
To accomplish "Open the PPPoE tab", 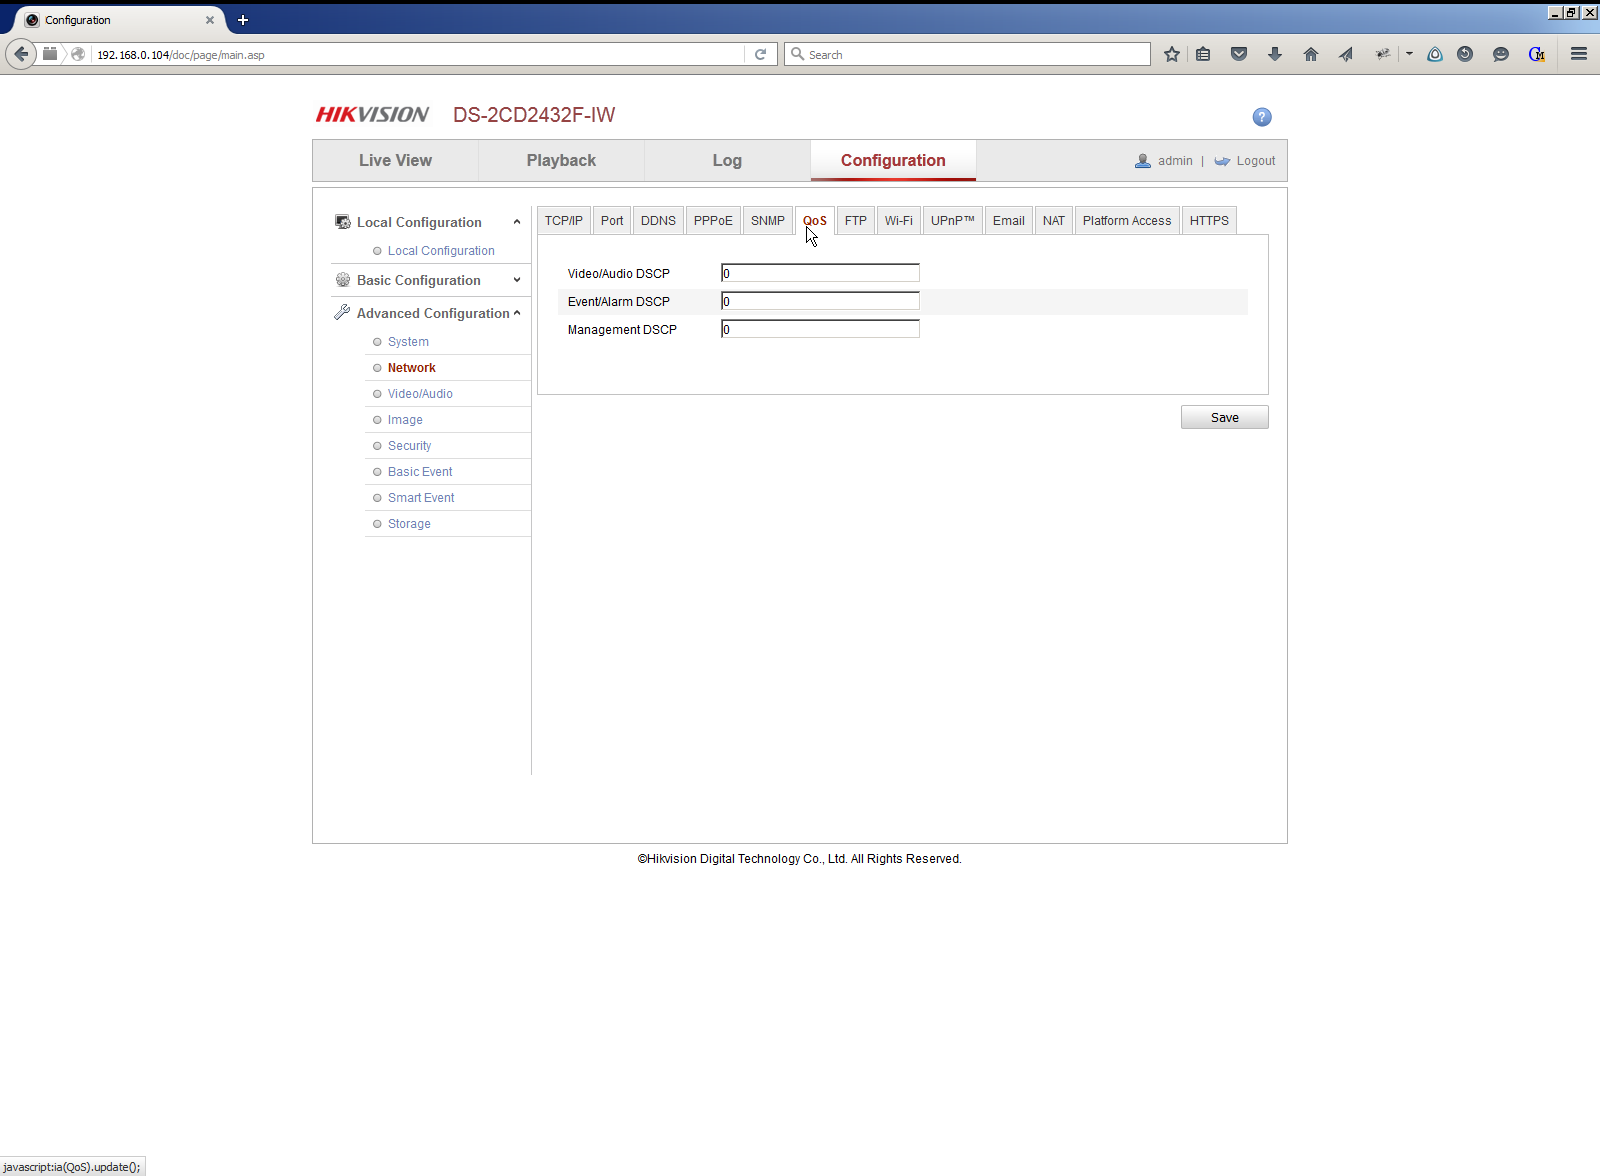I will 713,221.
